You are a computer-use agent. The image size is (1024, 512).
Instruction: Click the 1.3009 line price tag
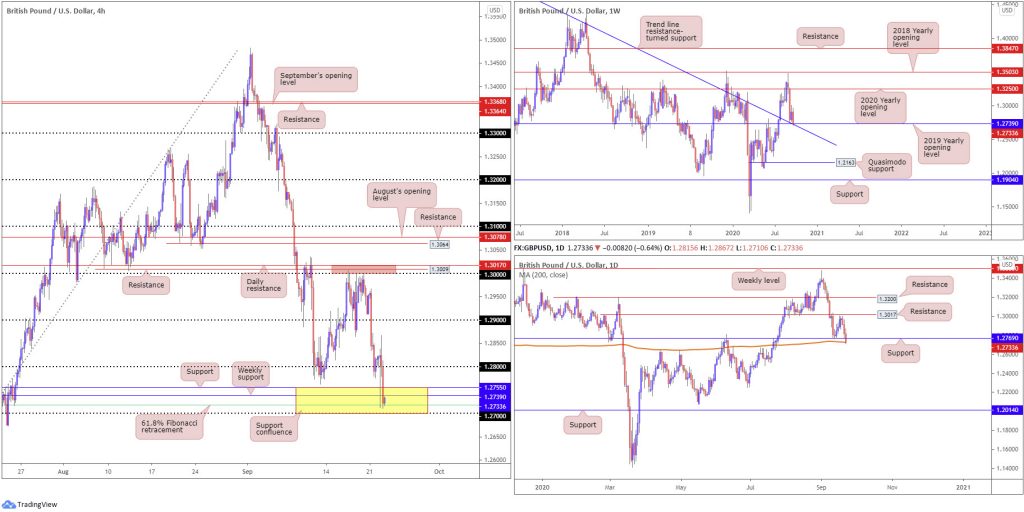click(440, 268)
